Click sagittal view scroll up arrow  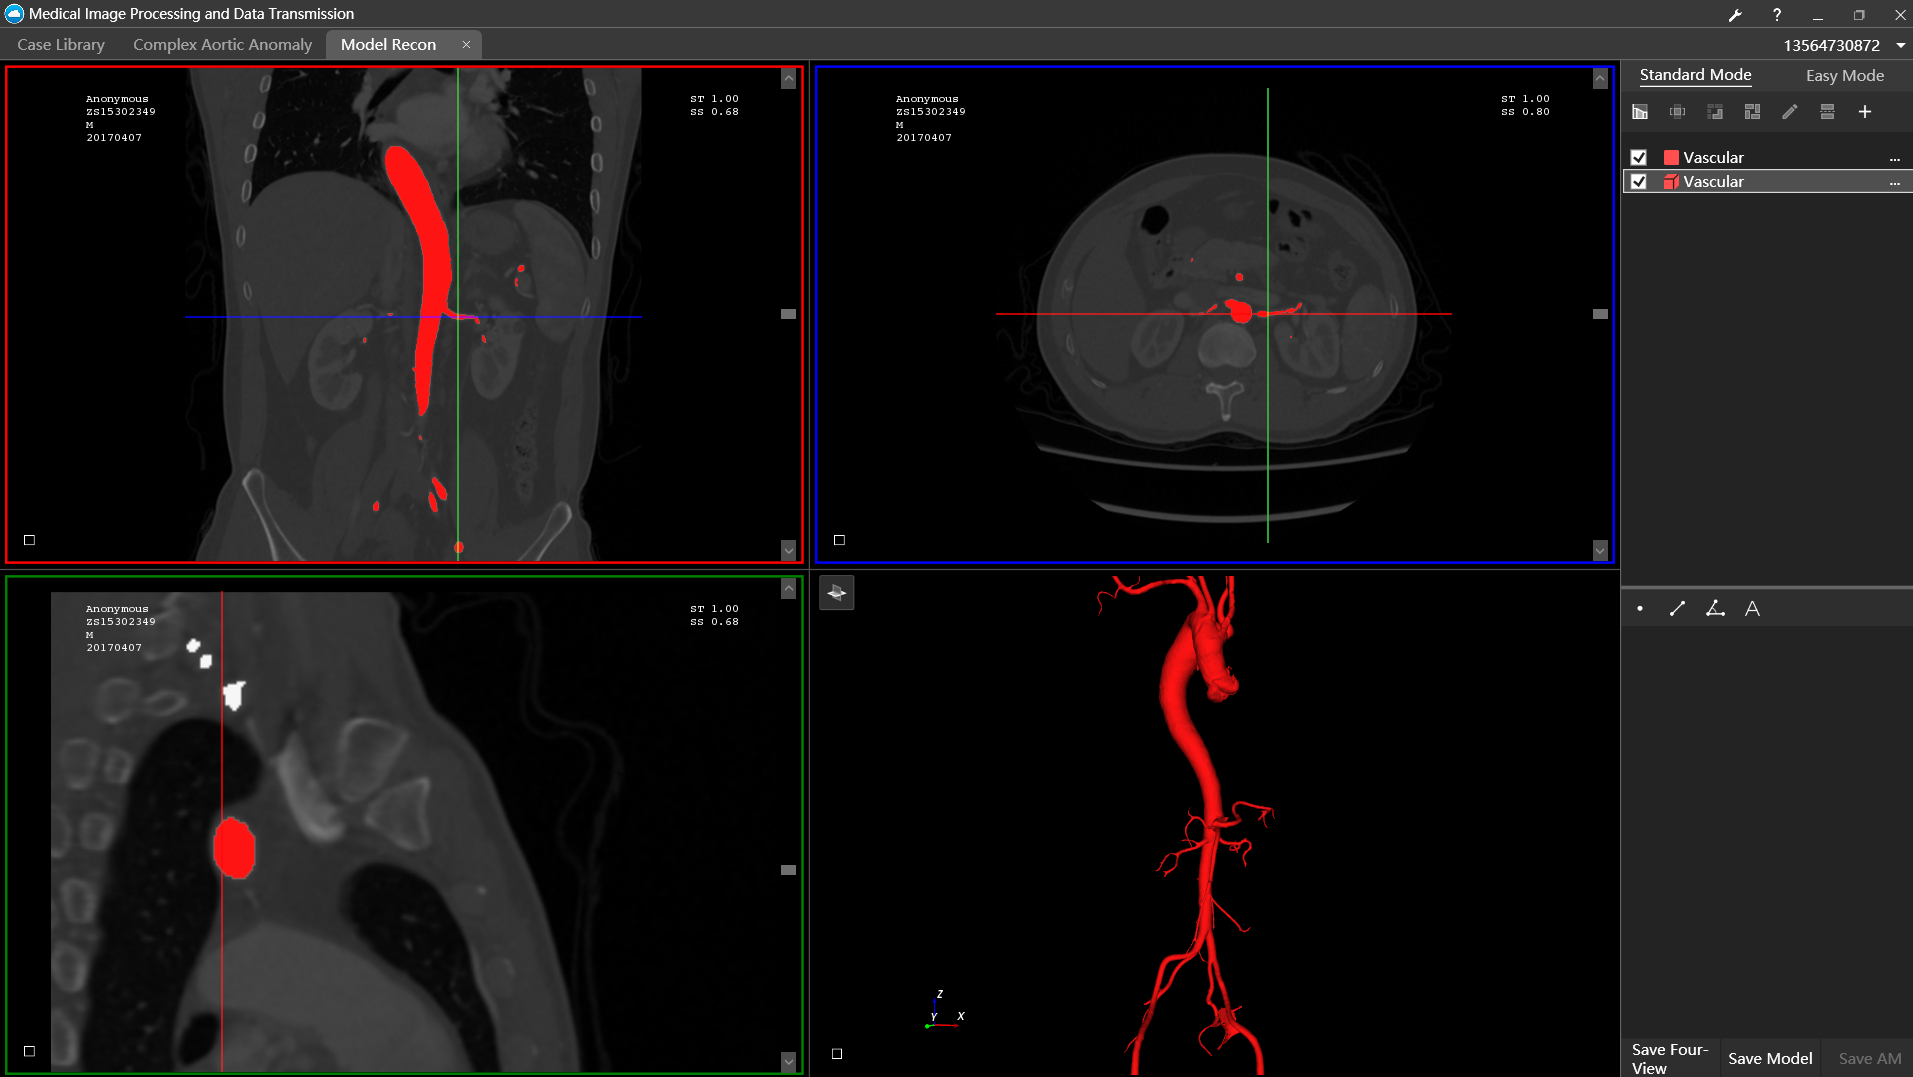click(x=789, y=589)
